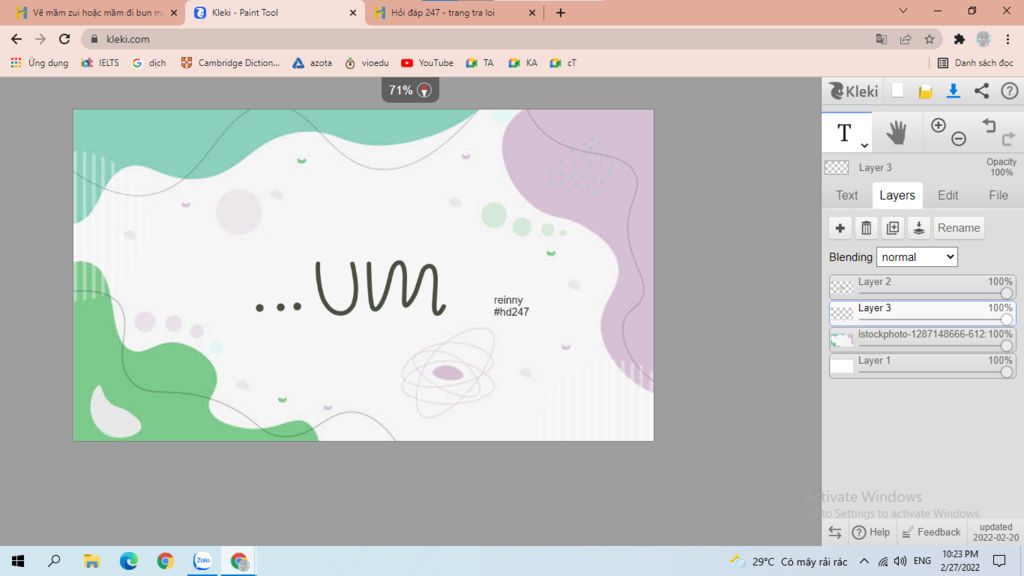
Task: Zoom out with the minus magnifier
Action: [958, 138]
